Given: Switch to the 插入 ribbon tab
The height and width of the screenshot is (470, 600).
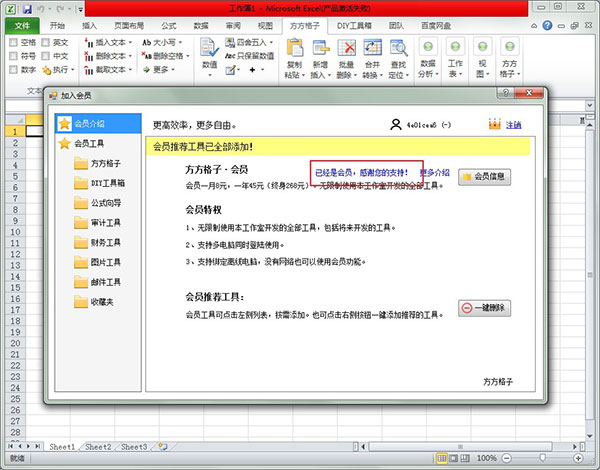Looking at the screenshot, I should [x=89, y=26].
